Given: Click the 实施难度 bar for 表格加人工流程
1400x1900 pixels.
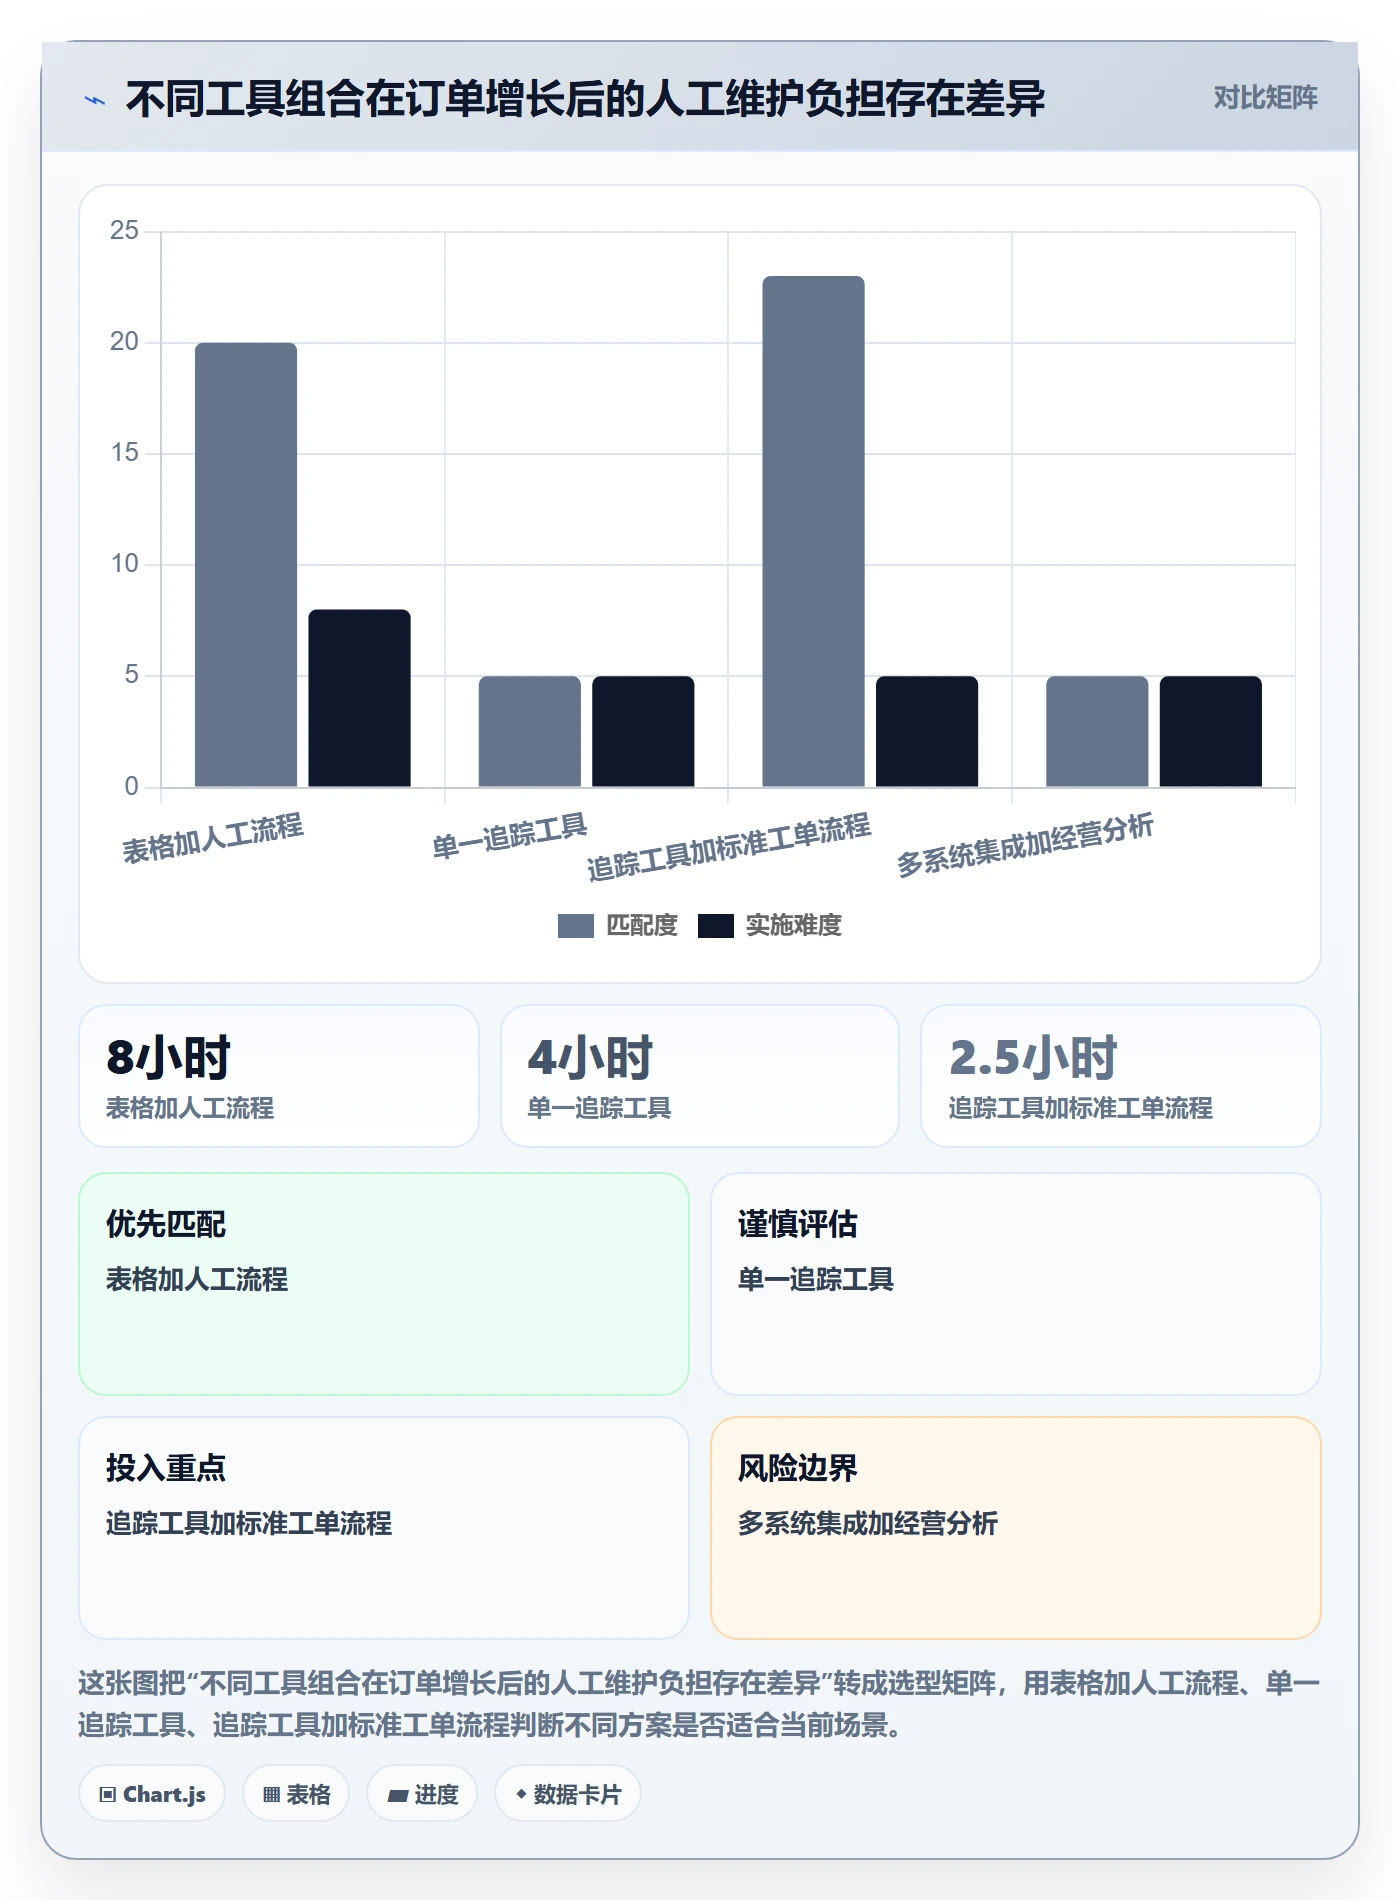Looking at the screenshot, I should (359, 698).
